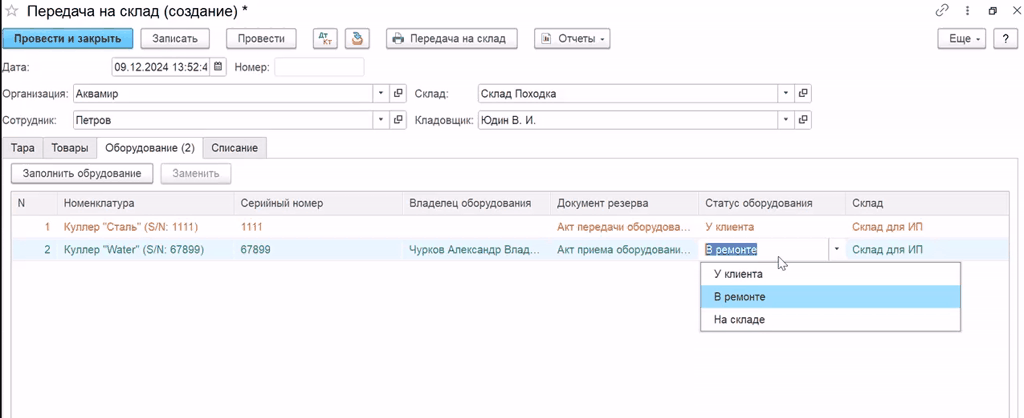Click Провести и закрыть button
Screen dimensions: 1024x418
point(67,39)
